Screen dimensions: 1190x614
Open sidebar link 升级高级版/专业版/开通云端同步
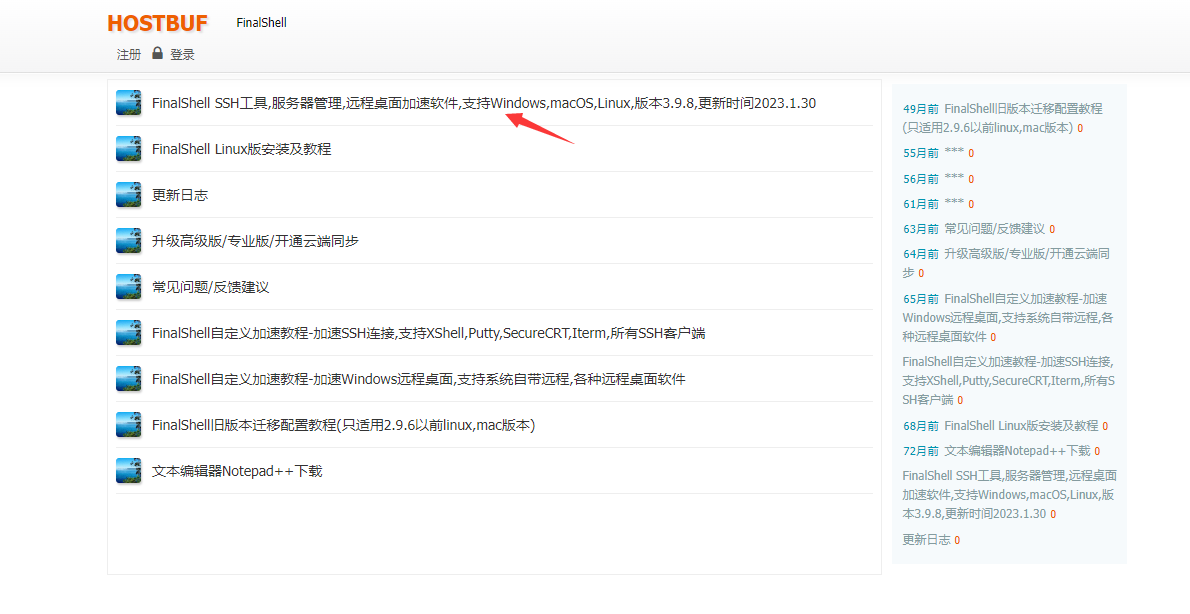1006,263
